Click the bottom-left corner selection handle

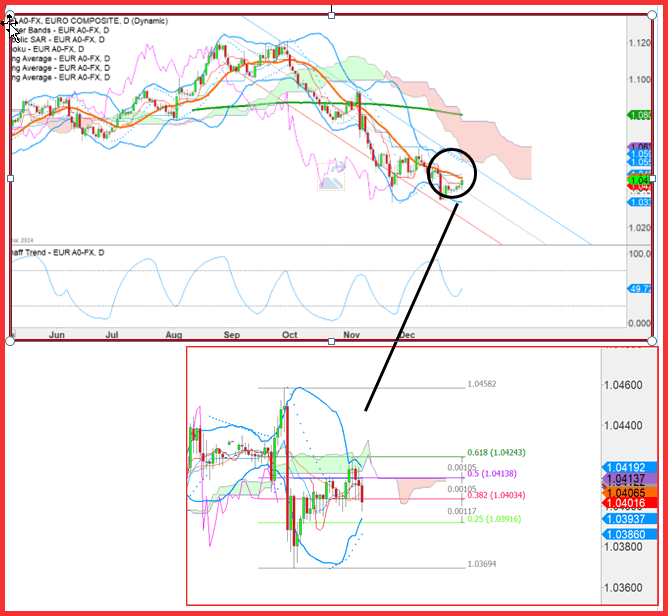pos(10,341)
